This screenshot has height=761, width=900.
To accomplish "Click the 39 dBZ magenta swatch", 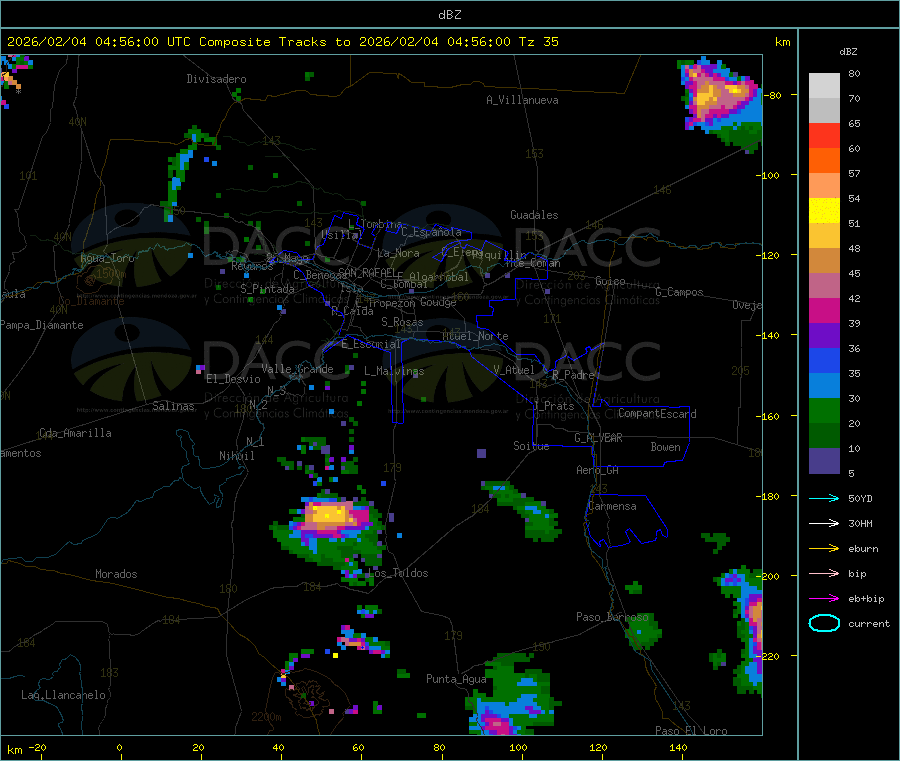I will (824, 310).
